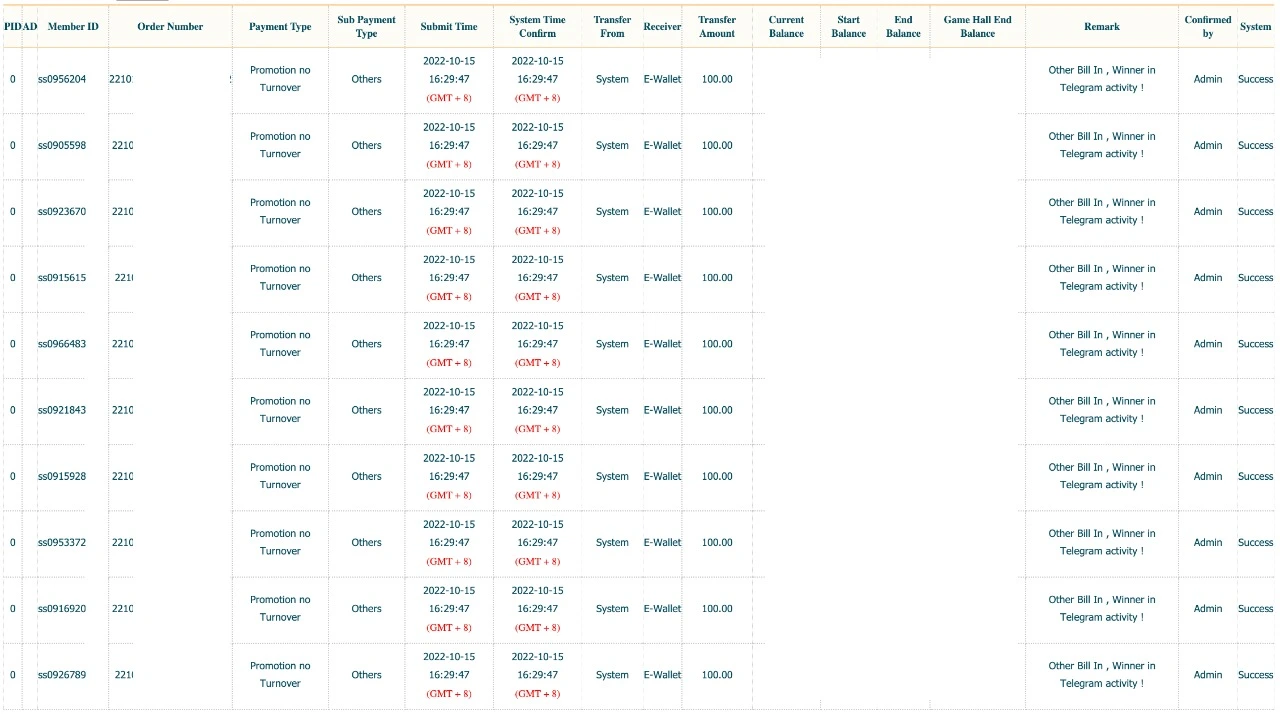Click the Payment Type column header
The height and width of the screenshot is (714, 1280).
point(280,27)
